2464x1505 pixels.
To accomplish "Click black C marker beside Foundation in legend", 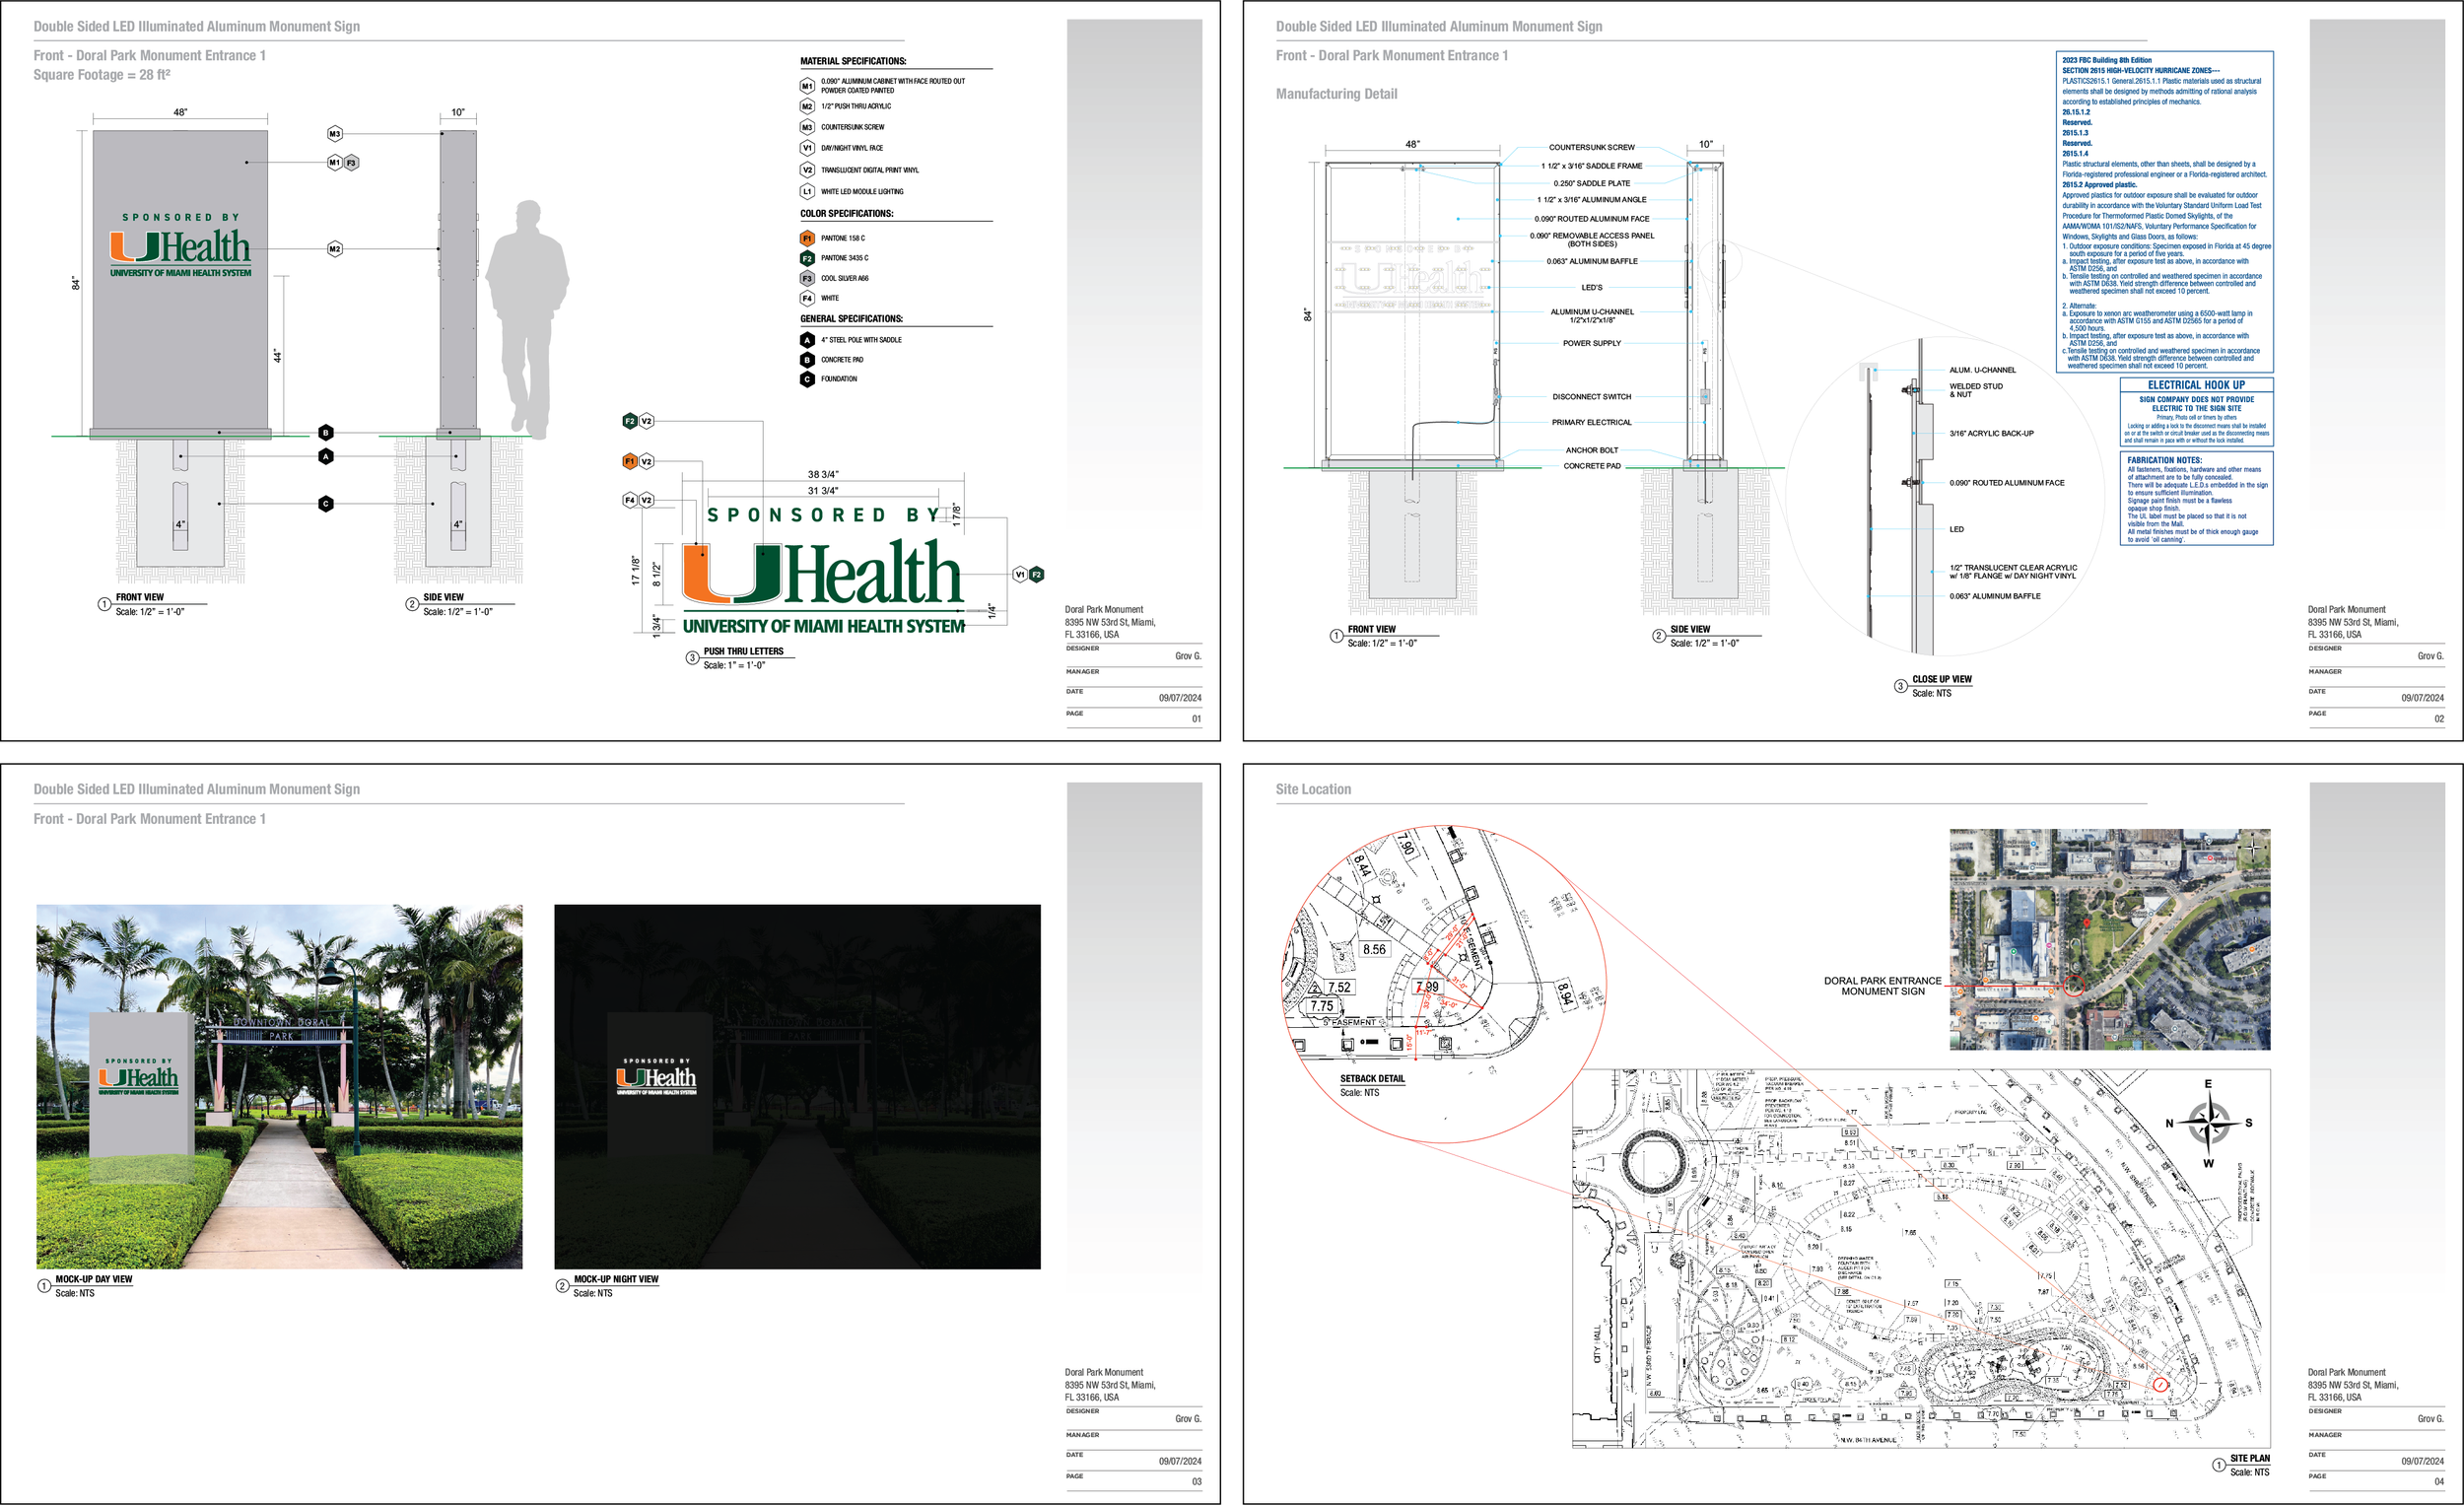I will pos(807,379).
